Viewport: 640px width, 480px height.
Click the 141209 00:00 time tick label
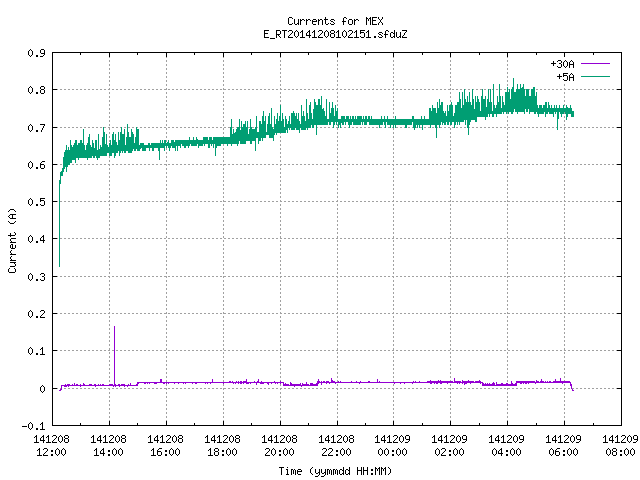pos(393,445)
